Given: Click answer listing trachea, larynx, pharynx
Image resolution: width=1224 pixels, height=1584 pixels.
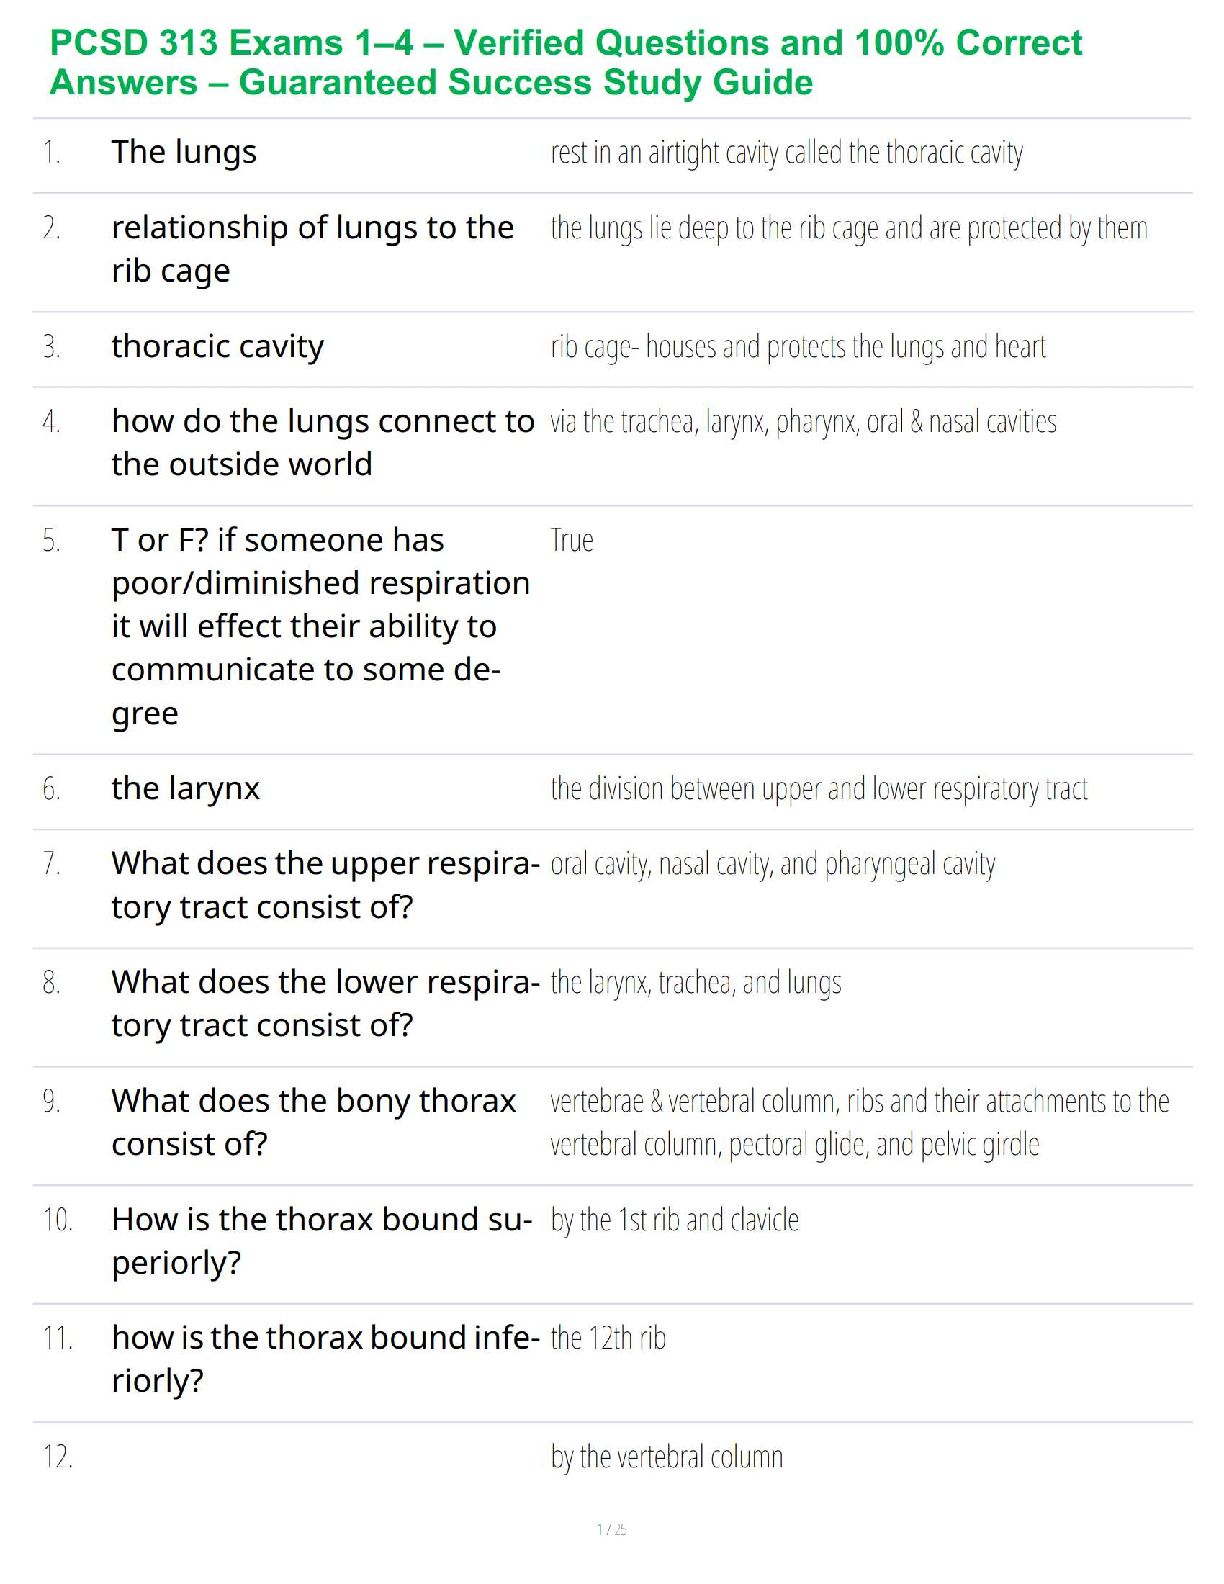Looking at the screenshot, I should pos(803,422).
